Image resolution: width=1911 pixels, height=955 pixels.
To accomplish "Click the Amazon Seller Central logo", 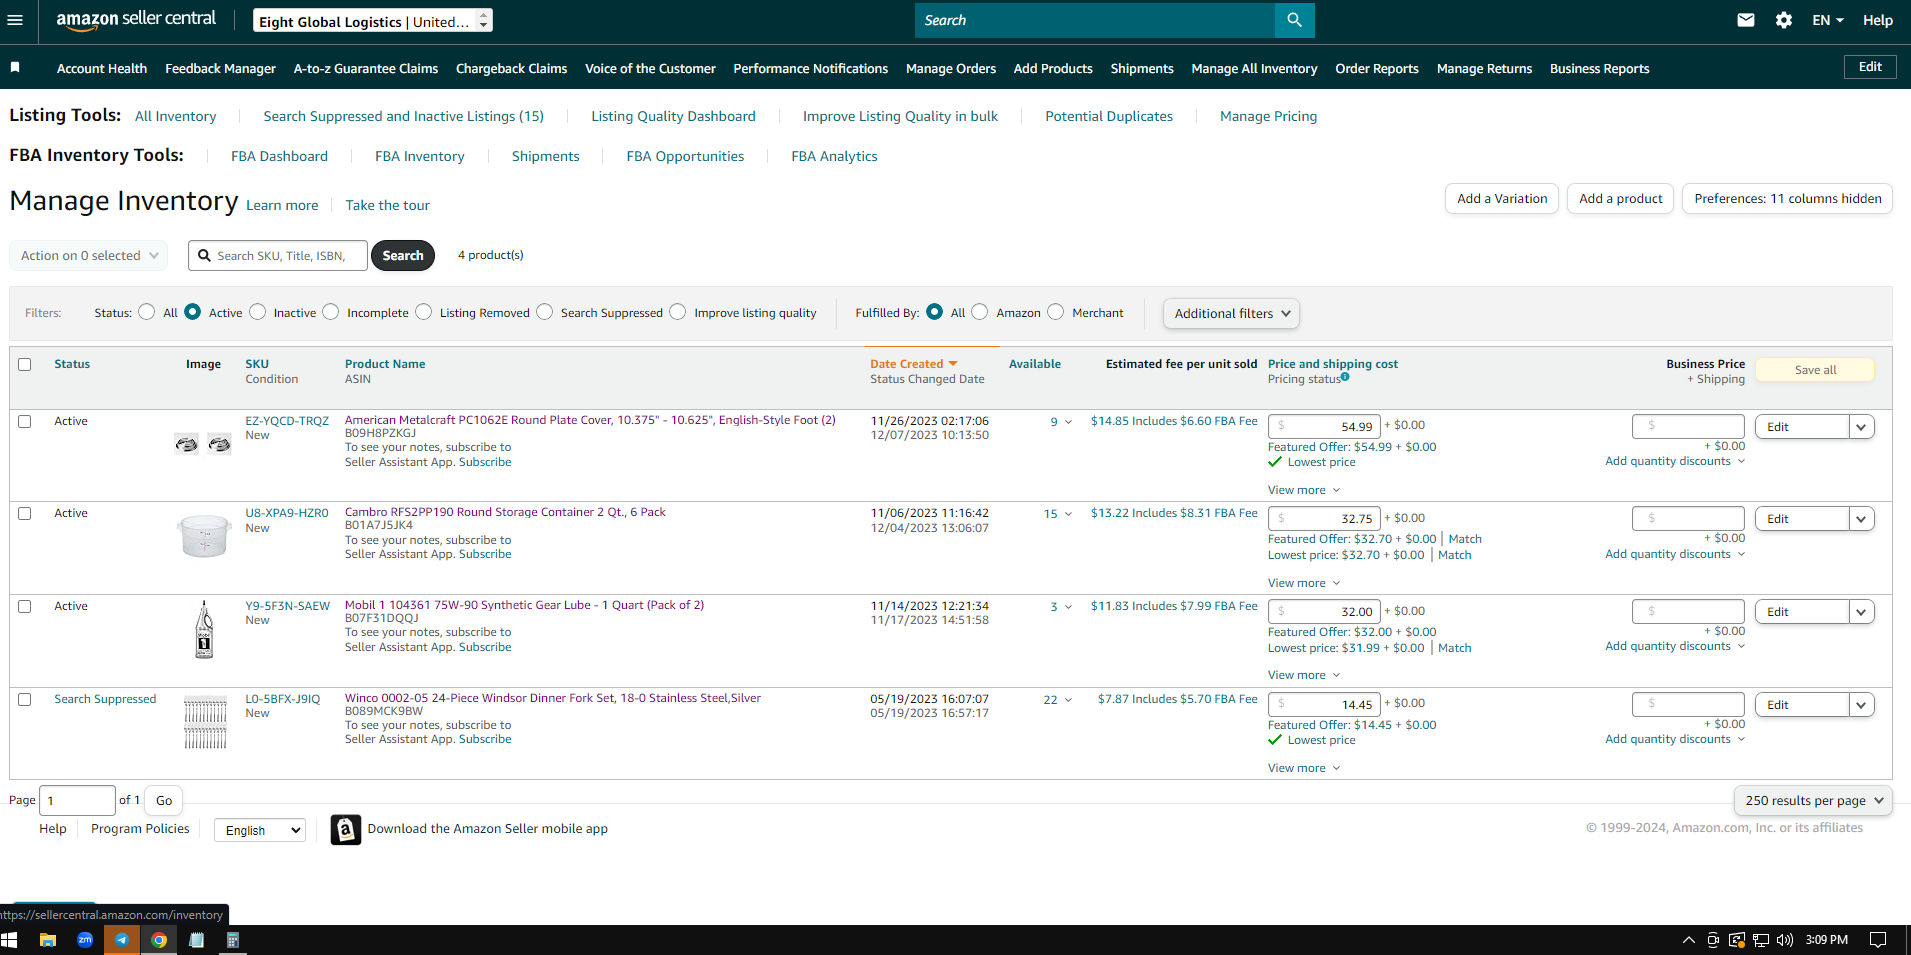I will click(136, 20).
